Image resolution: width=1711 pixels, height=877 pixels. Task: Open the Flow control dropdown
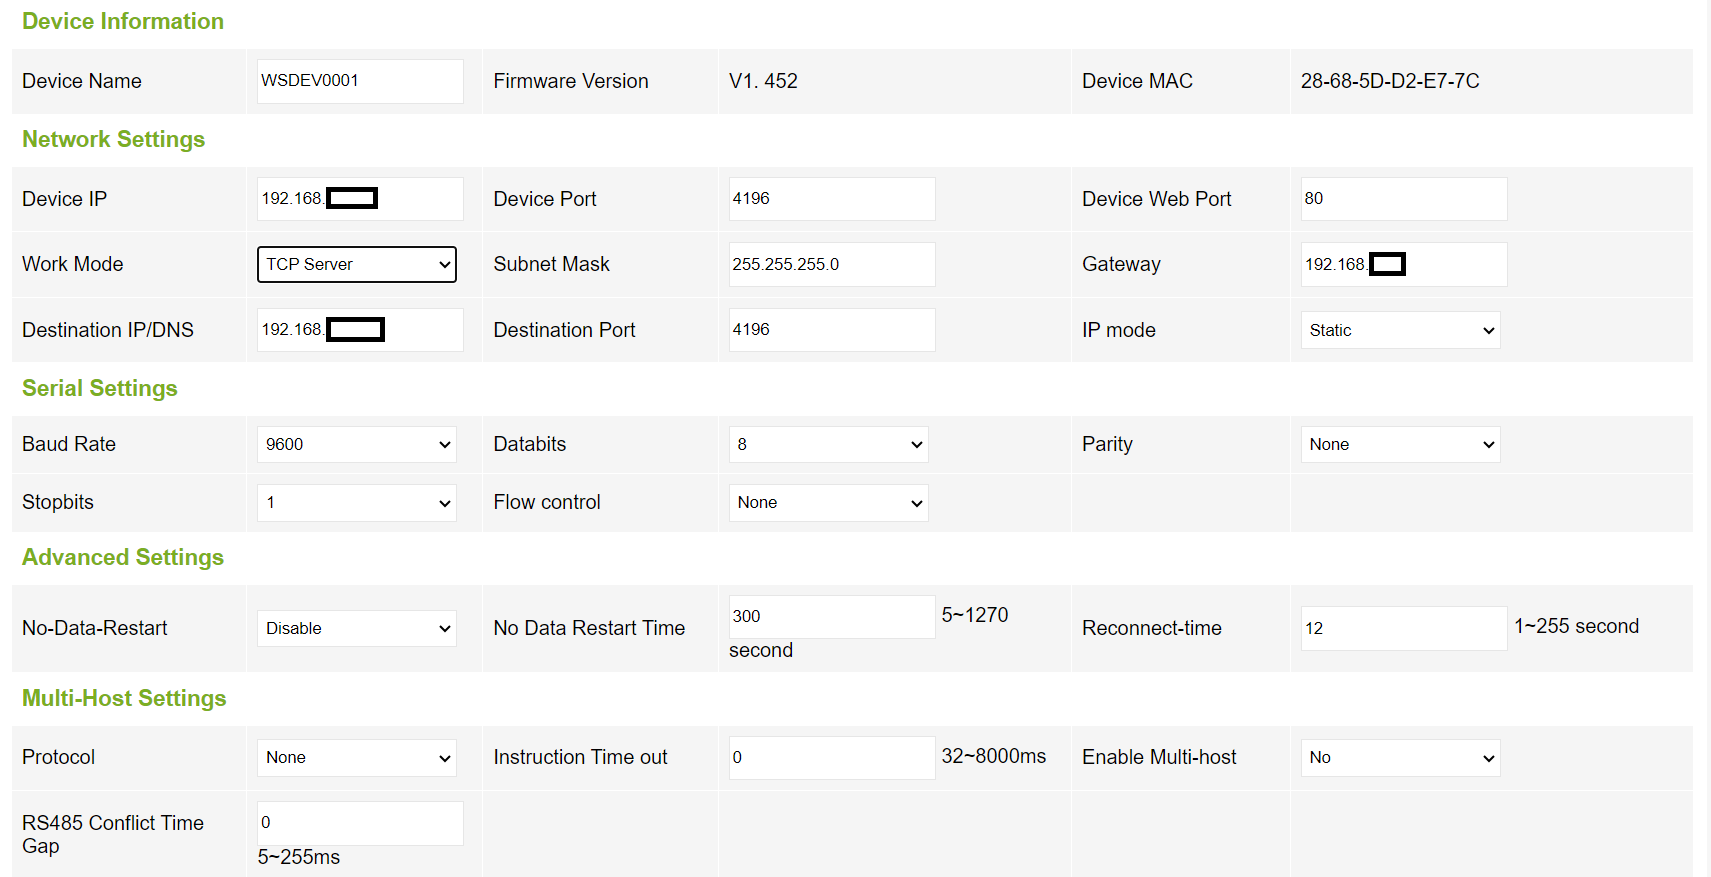827,502
